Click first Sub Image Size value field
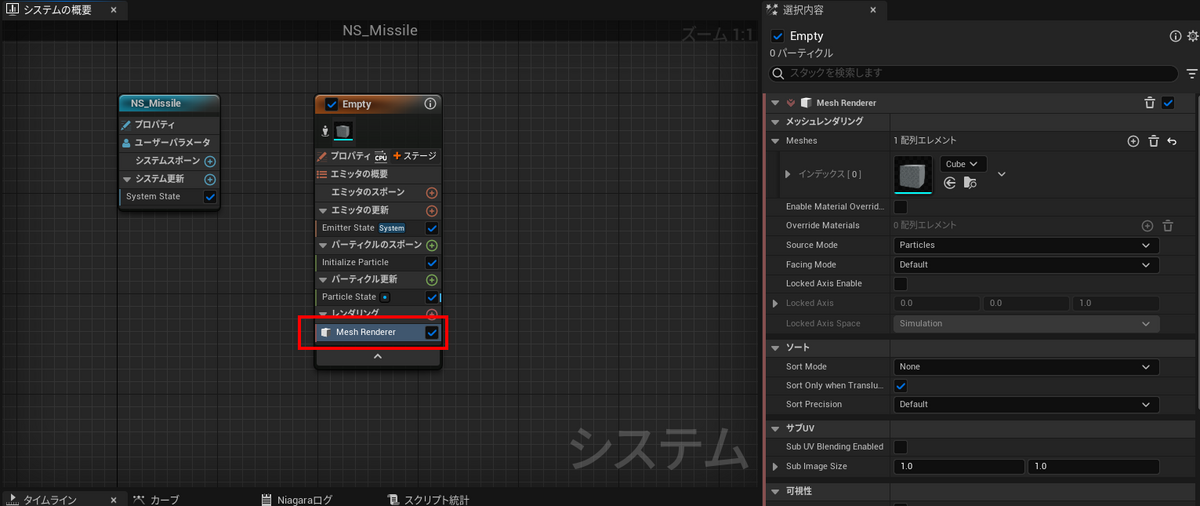This screenshot has height=506, width=1200. (959, 467)
